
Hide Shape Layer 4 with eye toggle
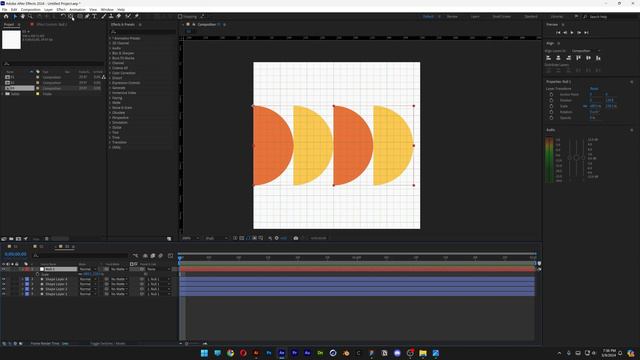[x=4, y=279]
